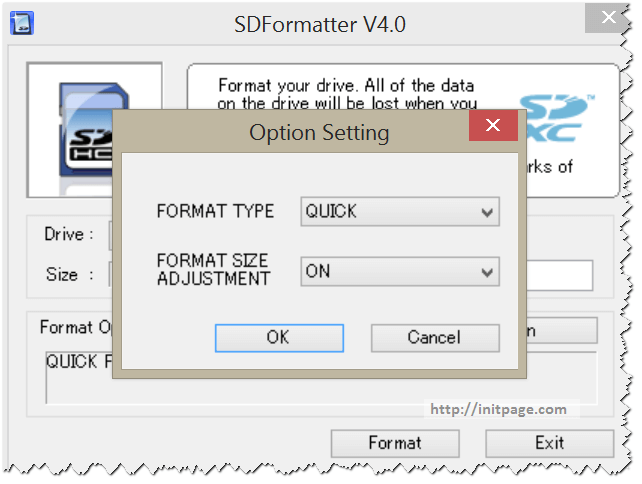Viewport: 642px width, 484px height.
Task: Close the Option Setting dialog with red X
Action: coord(493,125)
